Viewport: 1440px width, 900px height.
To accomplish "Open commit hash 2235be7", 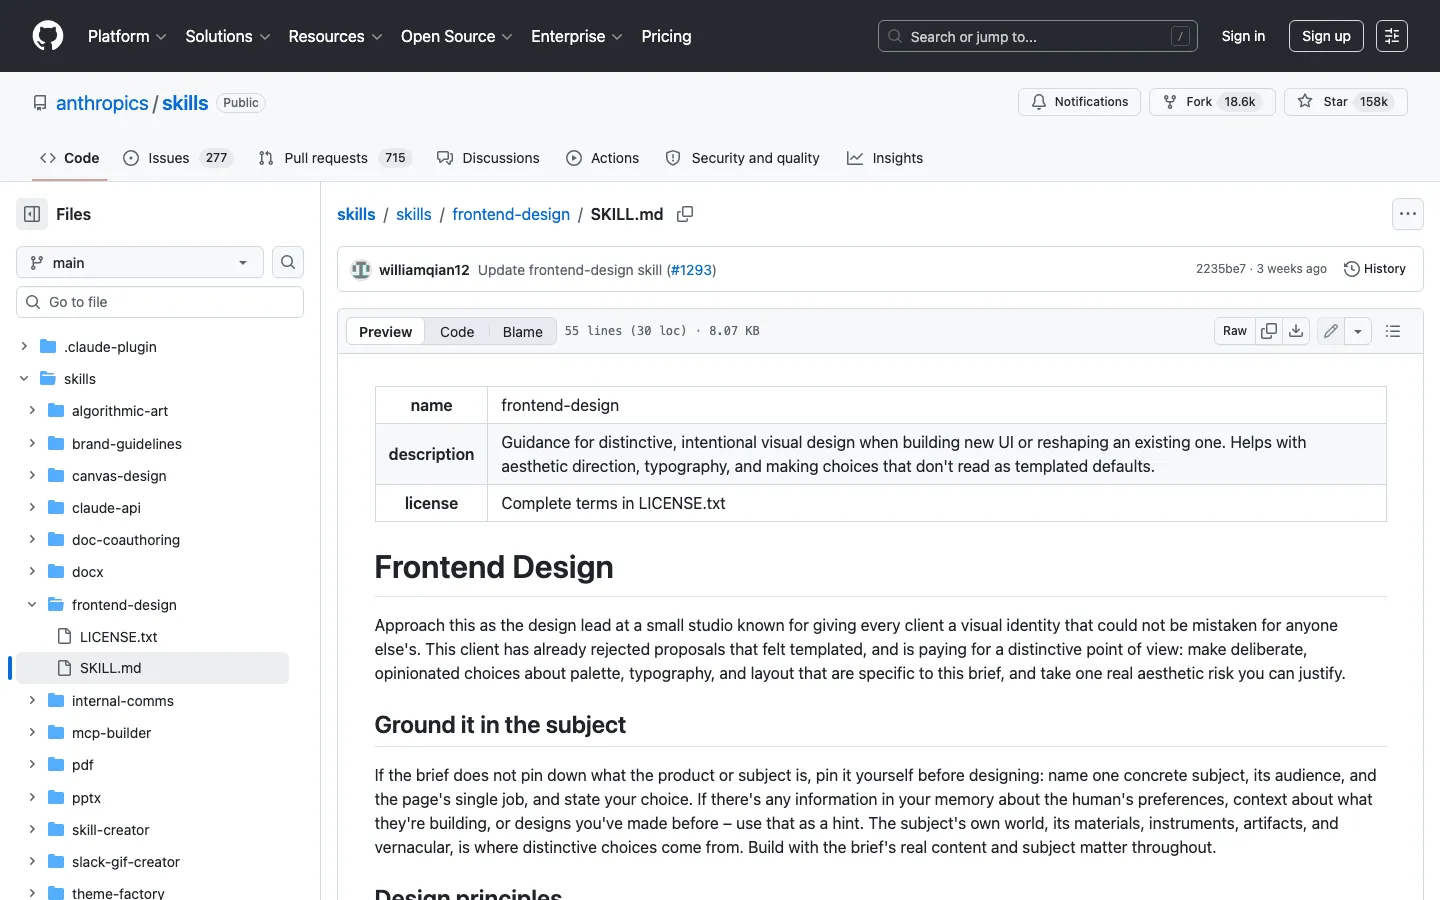I will coord(1221,269).
